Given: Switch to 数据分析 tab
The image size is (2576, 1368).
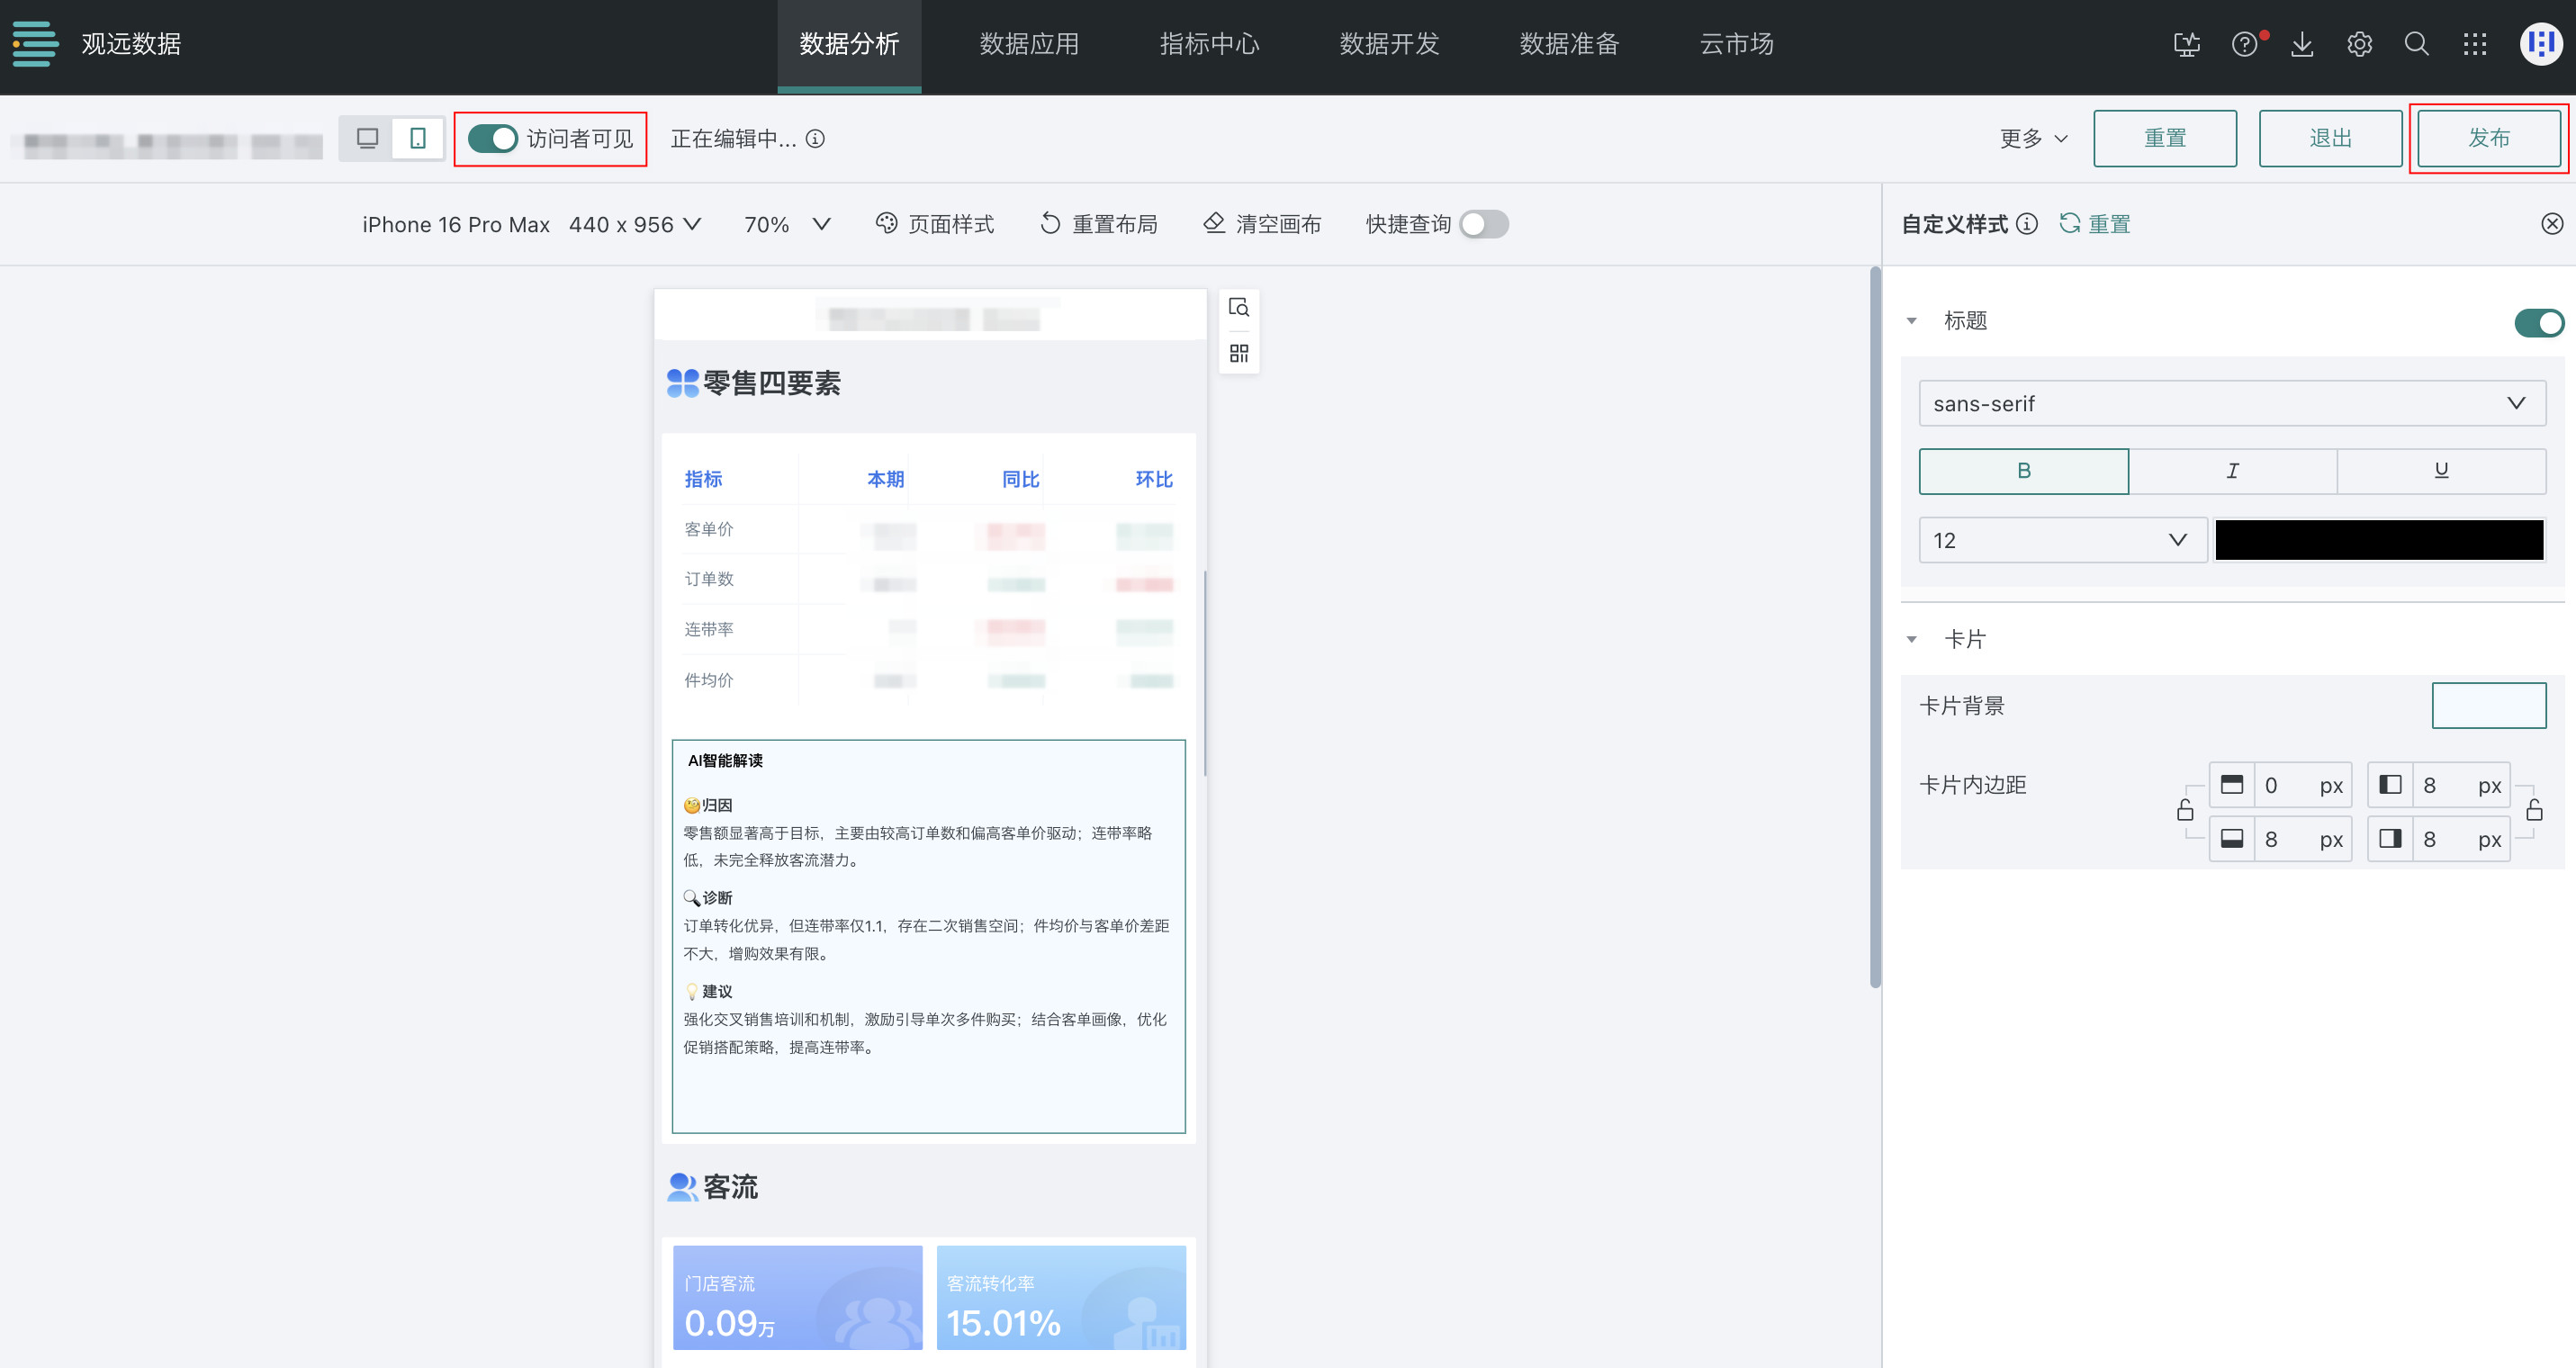Looking at the screenshot, I should tap(849, 45).
